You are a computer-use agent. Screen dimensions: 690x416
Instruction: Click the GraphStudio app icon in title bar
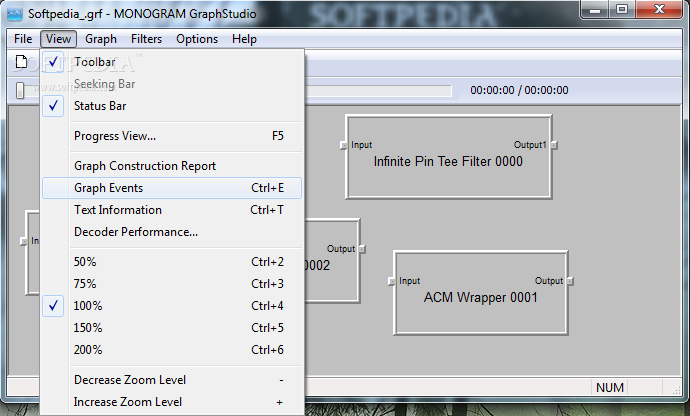[15, 14]
